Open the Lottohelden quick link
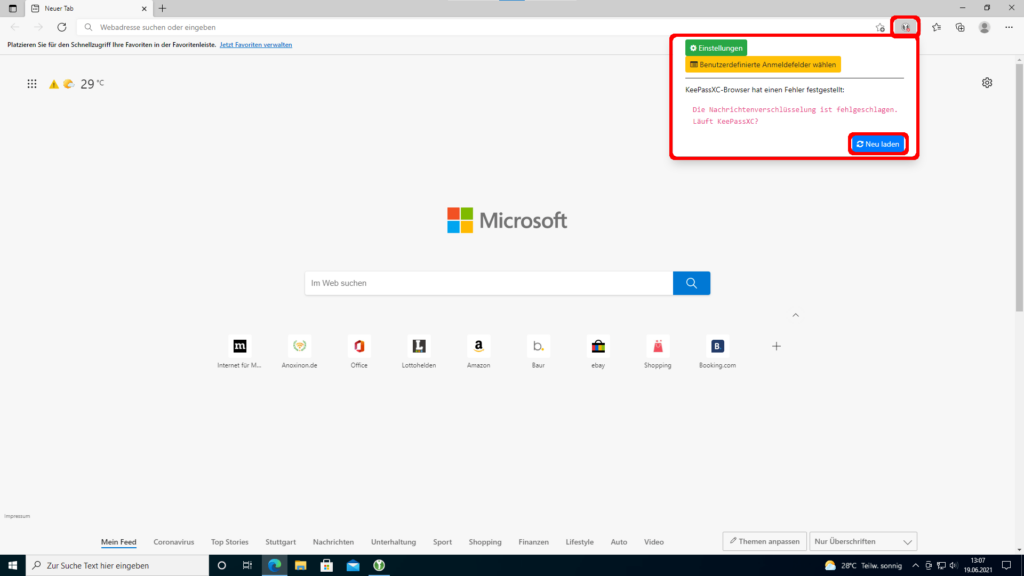Screen dimensions: 1024x576 click(x=419, y=353)
